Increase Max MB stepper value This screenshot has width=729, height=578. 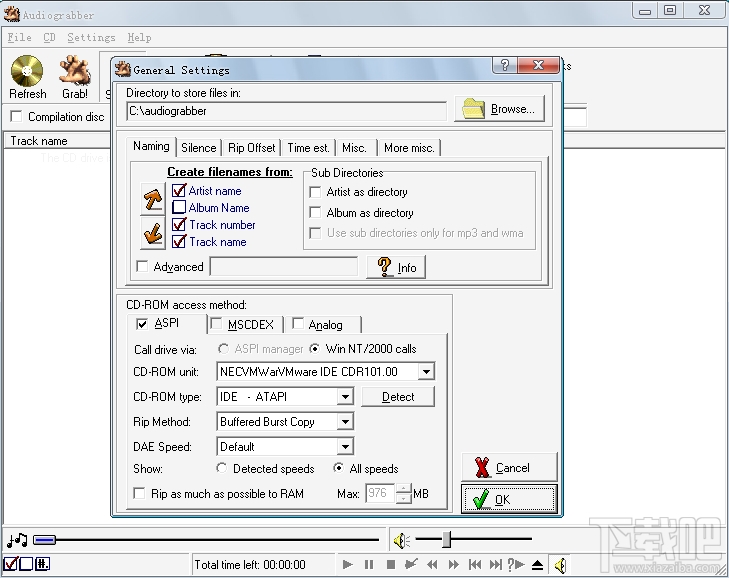[404, 489]
